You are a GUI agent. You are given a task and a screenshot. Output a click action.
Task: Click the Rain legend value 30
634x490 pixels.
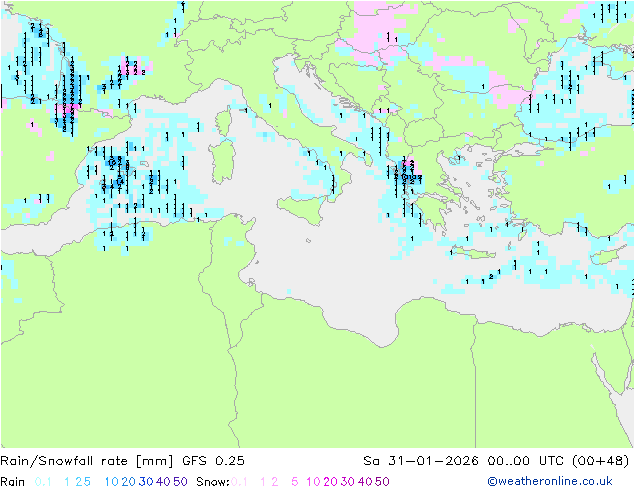(x=146, y=482)
